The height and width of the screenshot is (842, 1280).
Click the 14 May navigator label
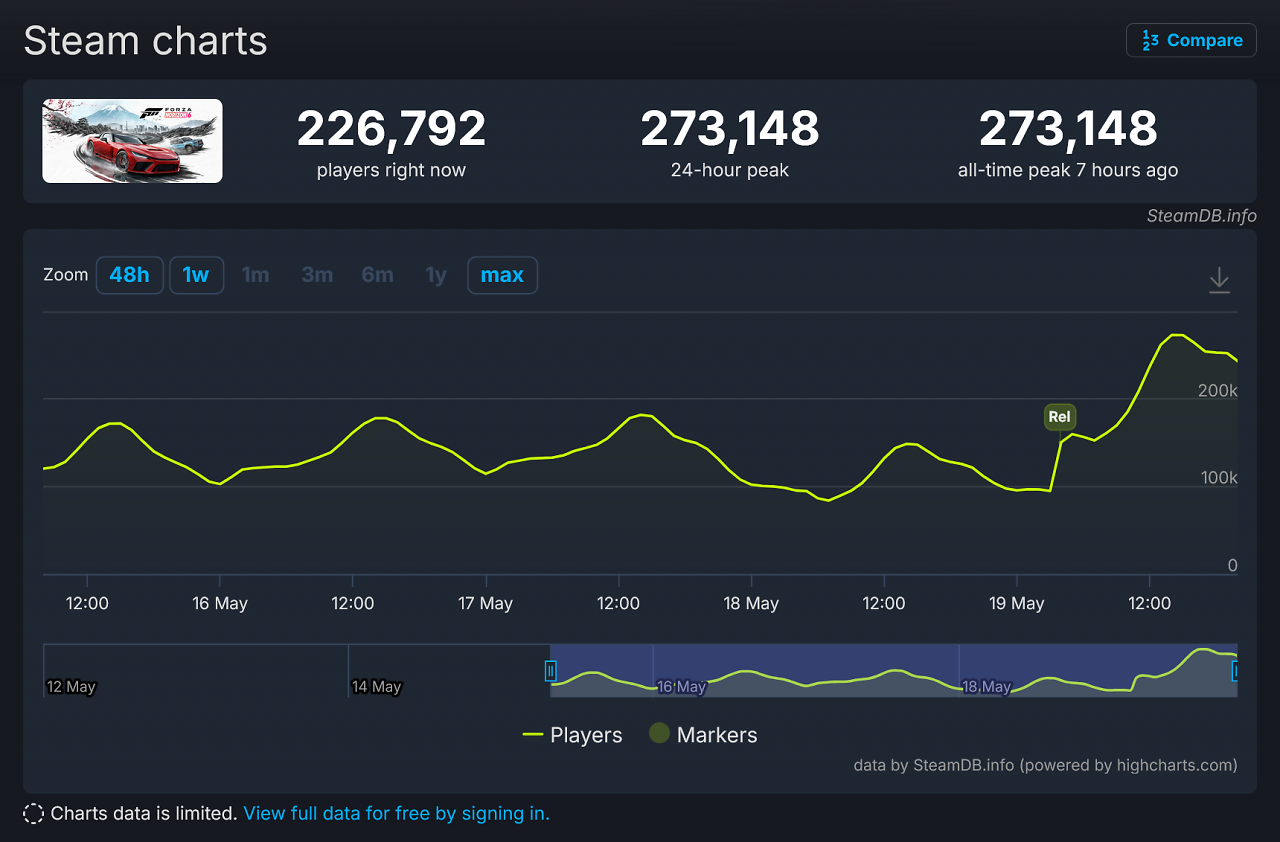pos(376,687)
